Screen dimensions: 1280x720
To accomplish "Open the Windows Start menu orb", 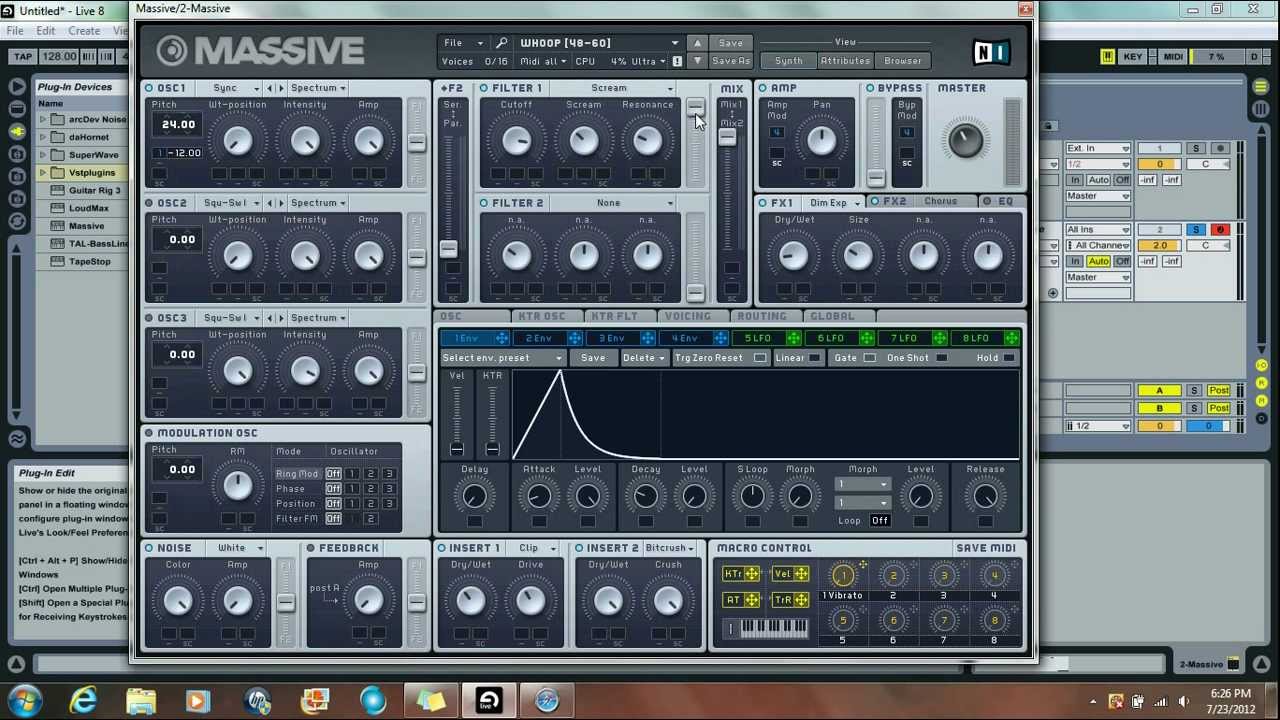I will pos(24,700).
